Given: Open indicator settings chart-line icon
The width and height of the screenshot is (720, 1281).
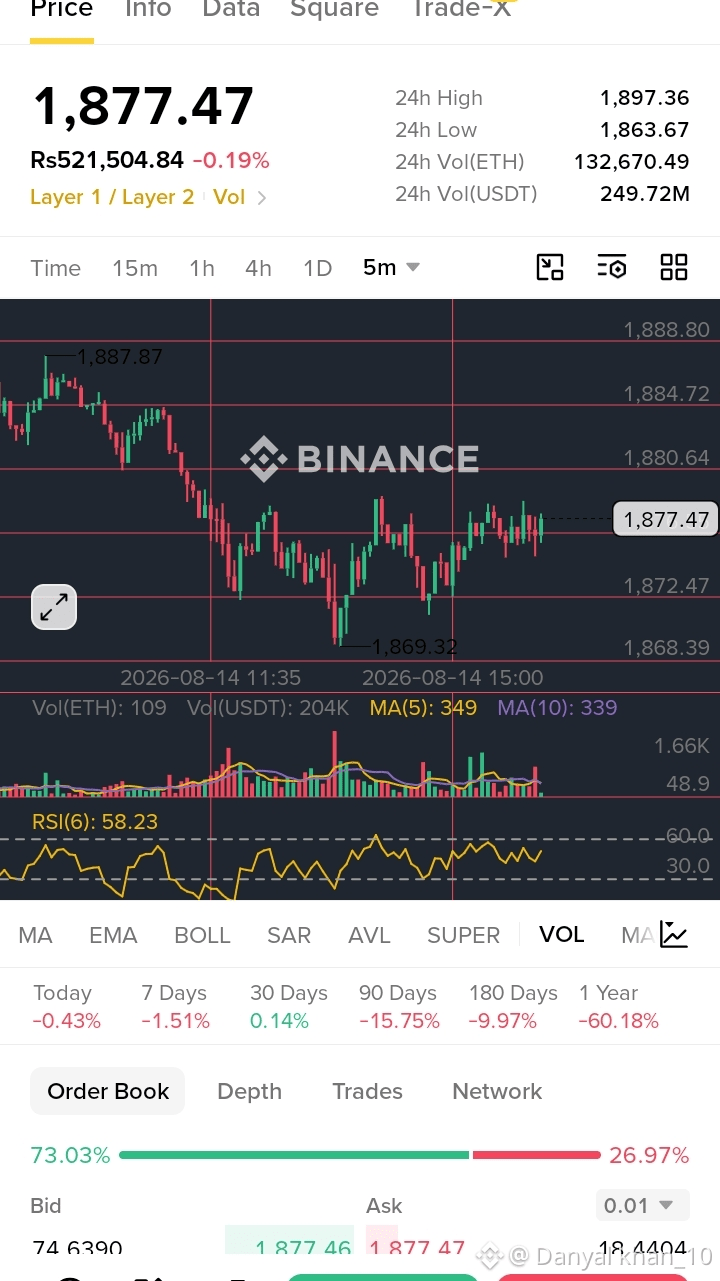Looking at the screenshot, I should click(x=674, y=935).
